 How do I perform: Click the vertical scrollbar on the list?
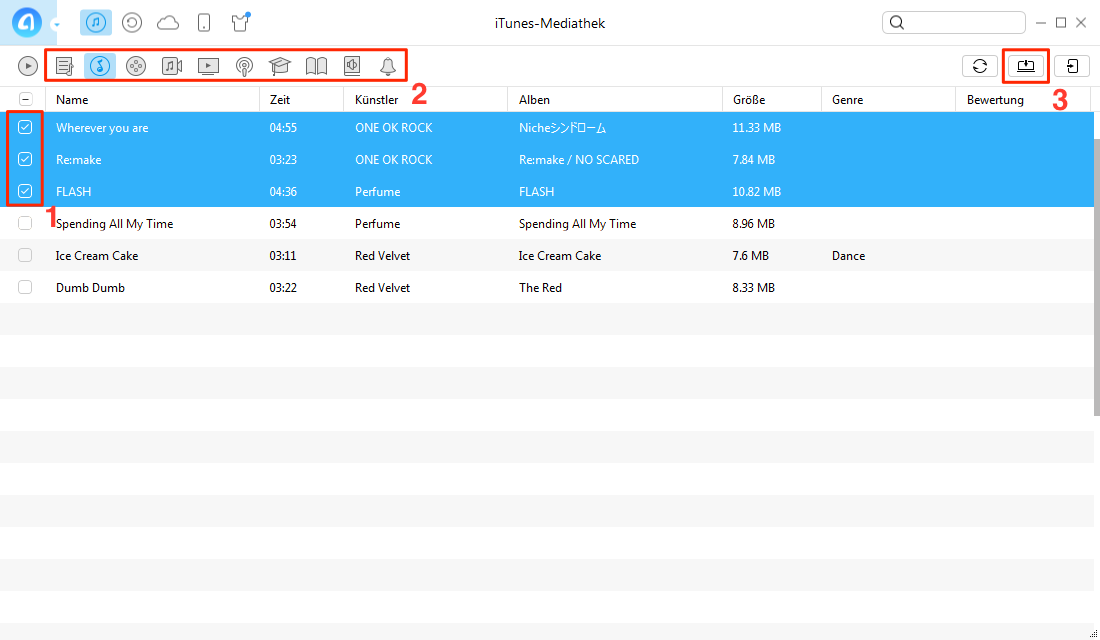click(x=1096, y=277)
